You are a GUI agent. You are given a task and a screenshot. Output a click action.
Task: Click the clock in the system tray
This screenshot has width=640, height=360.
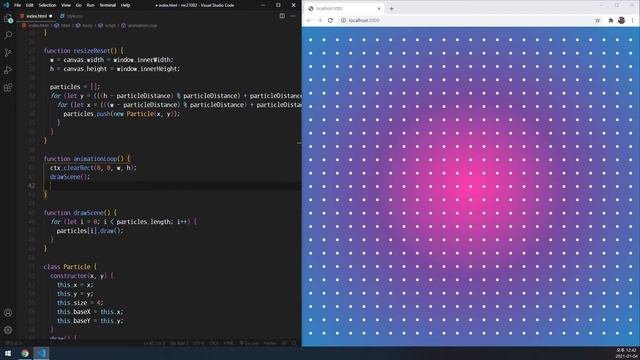[x=627, y=353]
